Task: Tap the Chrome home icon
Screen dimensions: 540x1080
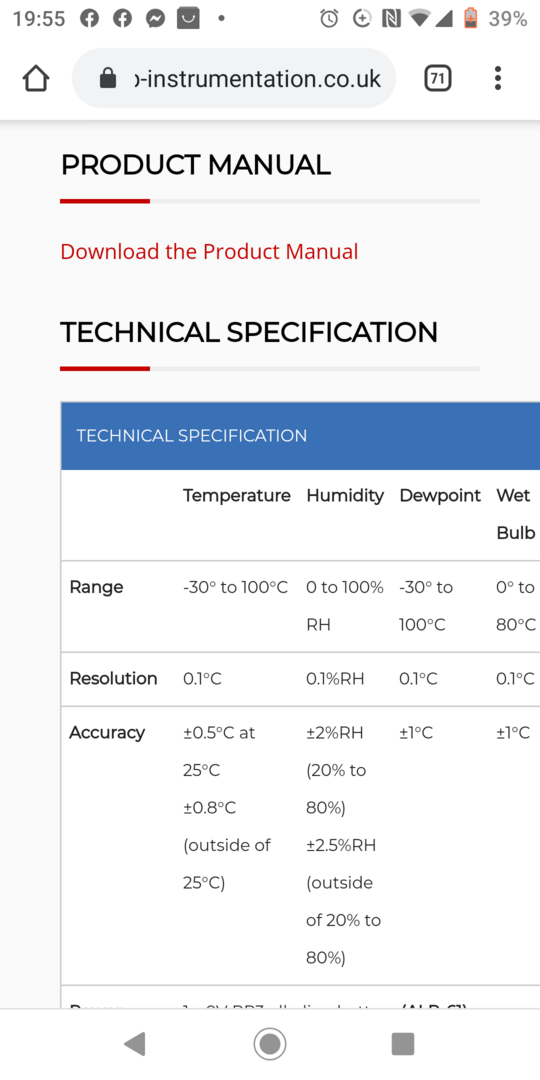Action: point(36,79)
